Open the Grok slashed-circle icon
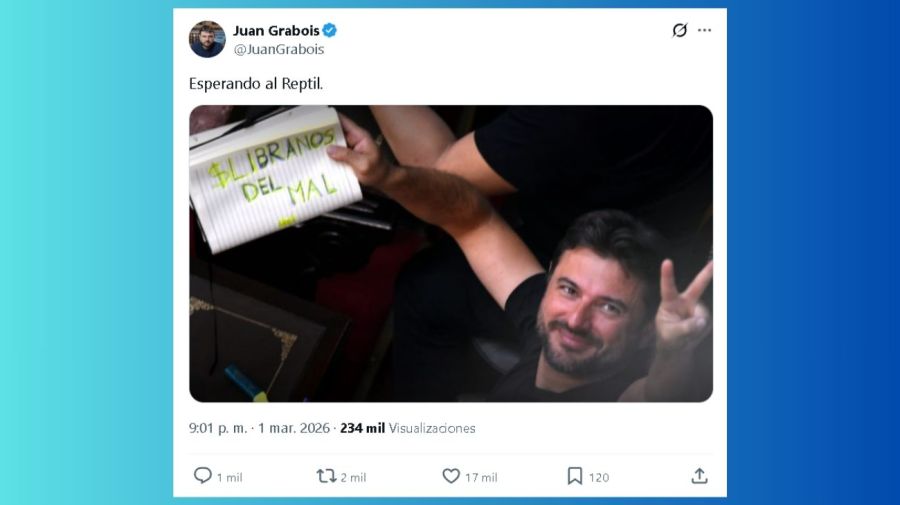The width and height of the screenshot is (900, 505). [680, 30]
